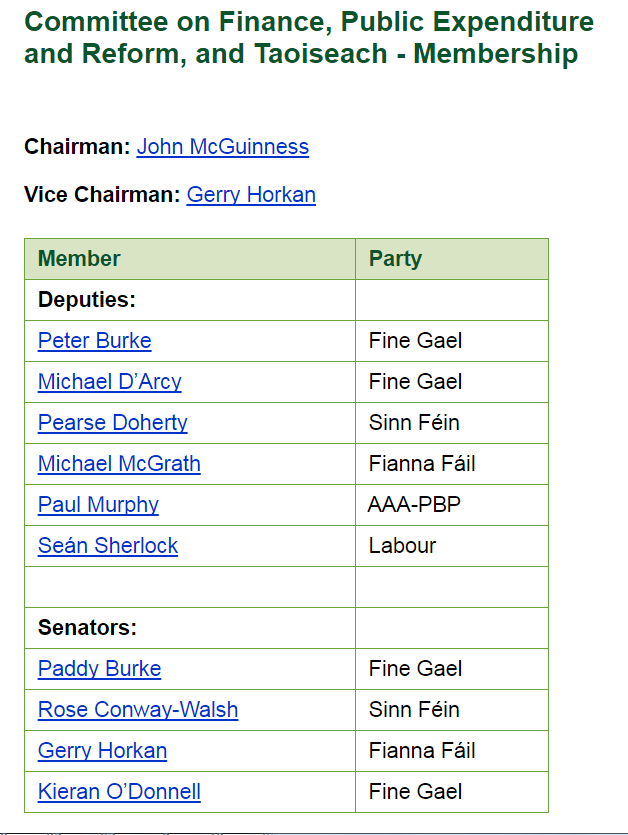Click the Labour party cell

(x=402, y=546)
